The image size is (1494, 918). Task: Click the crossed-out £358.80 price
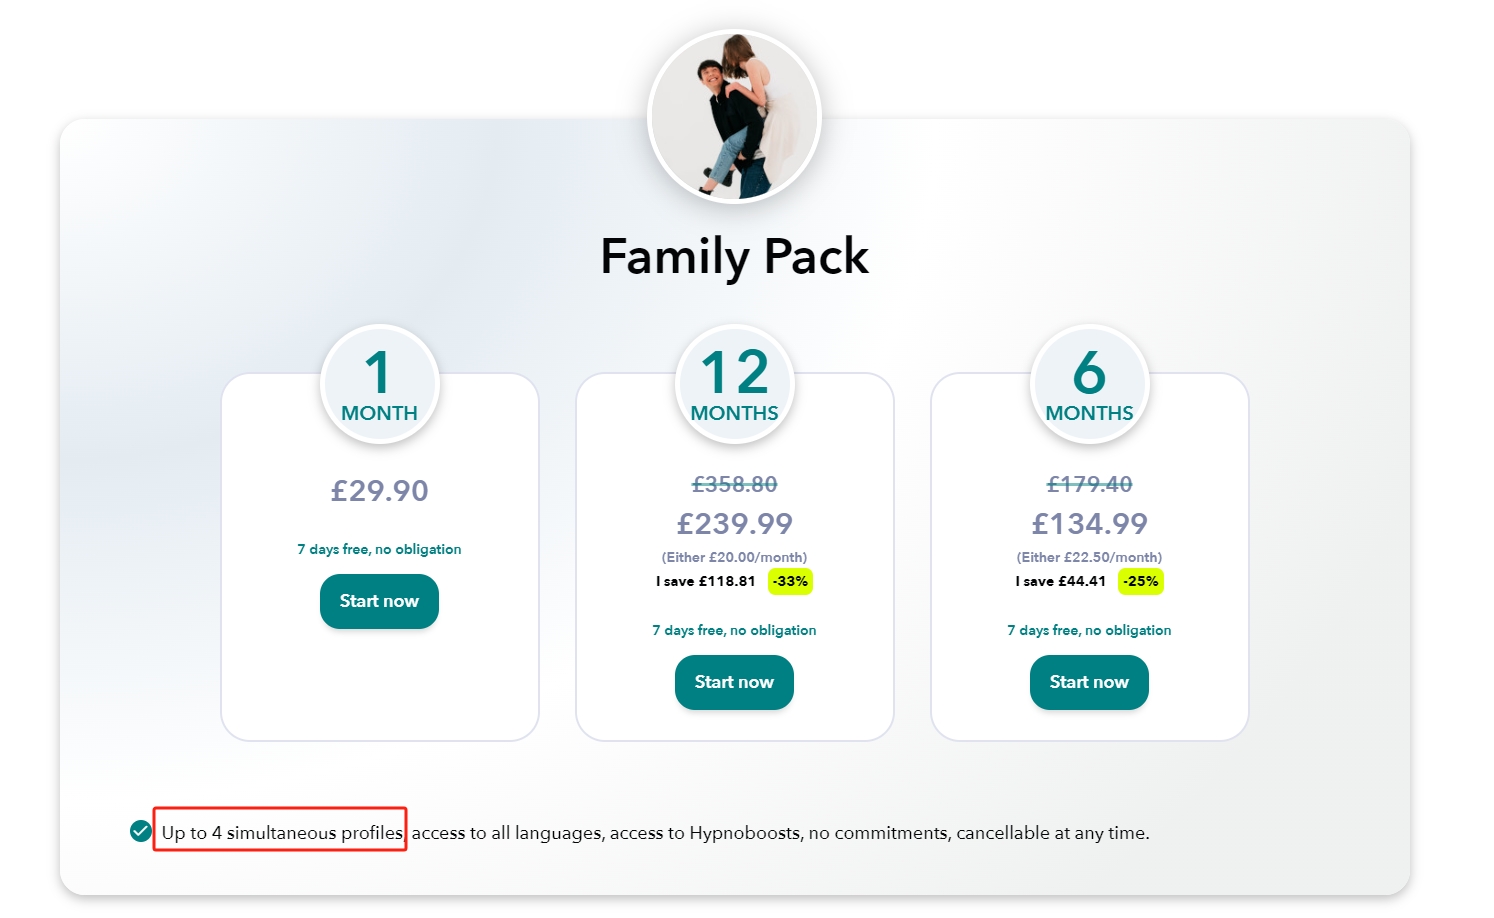(735, 484)
